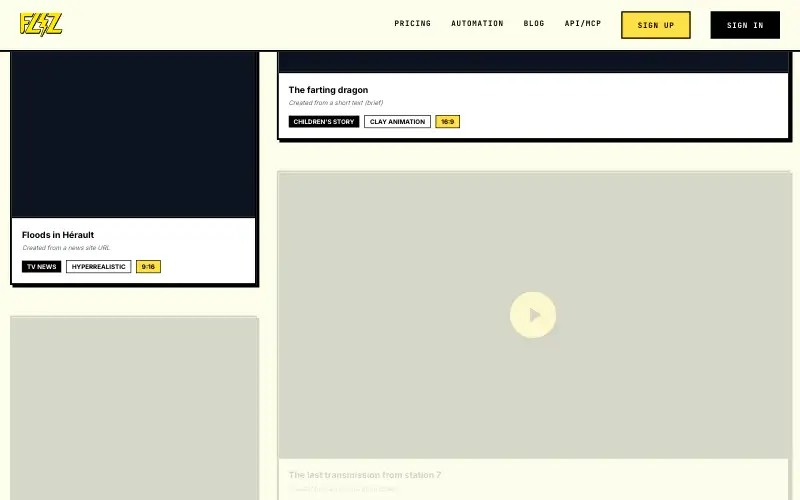The height and width of the screenshot is (500, 800).
Task: Select the Clay Animation tag
Action: click(397, 121)
